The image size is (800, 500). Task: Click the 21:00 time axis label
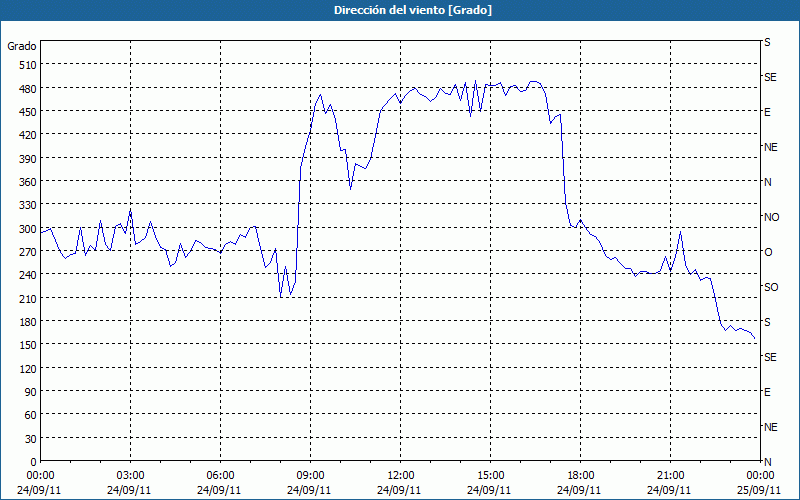[x=670, y=476]
